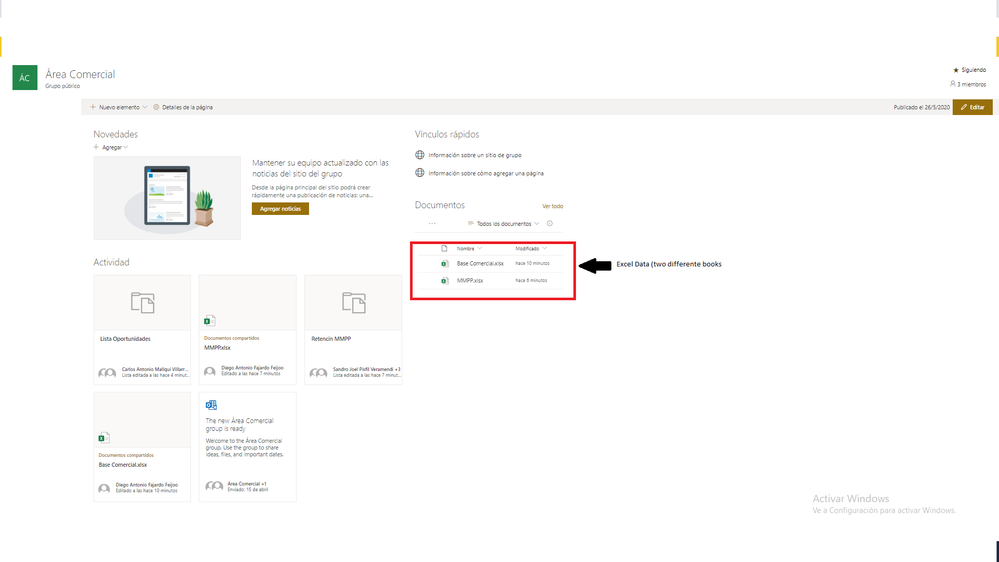Open the Nuevo elemento dropdown
This screenshot has width=999, height=562.
(x=119, y=107)
